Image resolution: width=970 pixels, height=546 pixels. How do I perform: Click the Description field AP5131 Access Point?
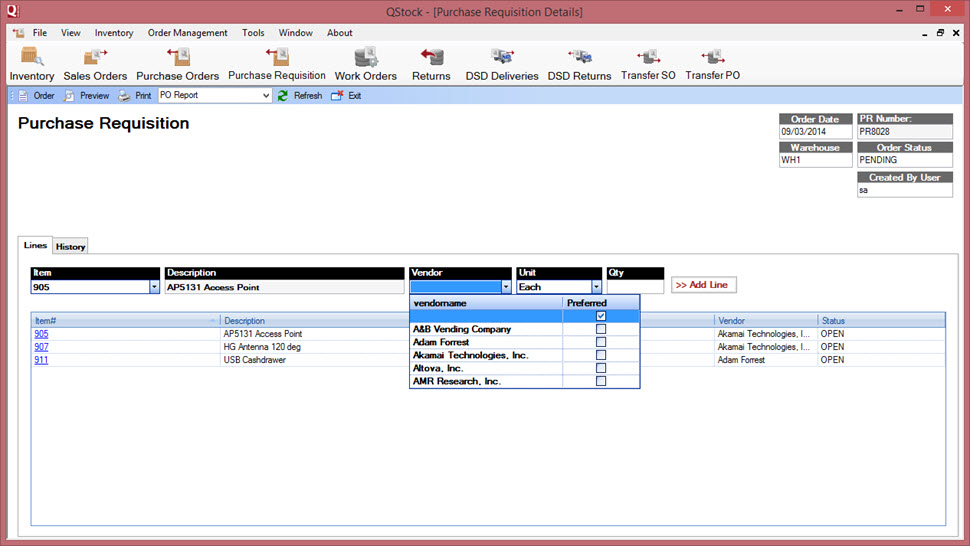(x=285, y=287)
